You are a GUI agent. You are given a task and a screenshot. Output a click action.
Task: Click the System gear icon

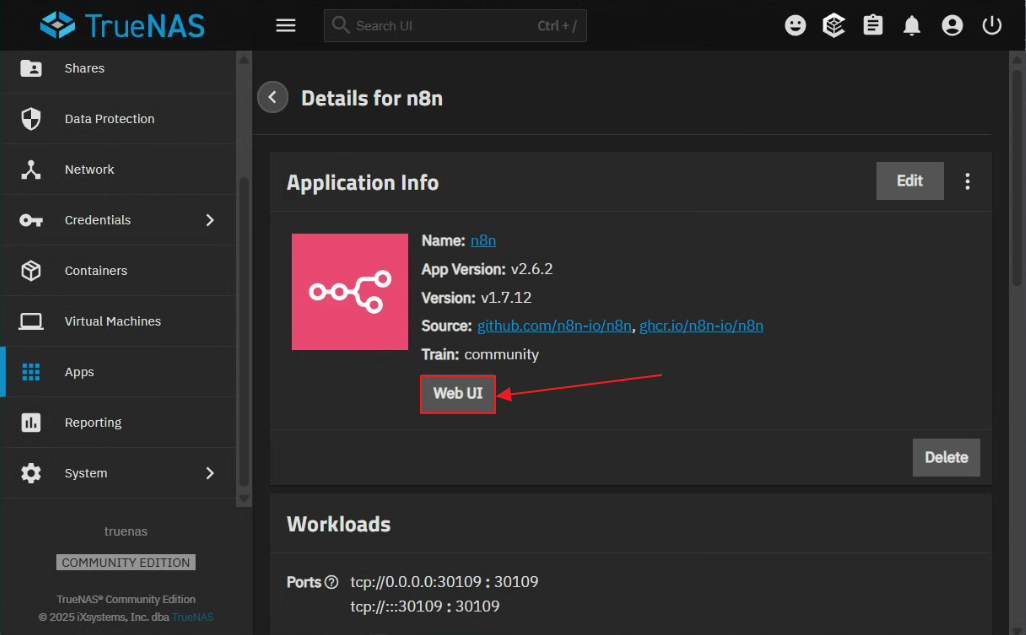[x=31, y=473]
